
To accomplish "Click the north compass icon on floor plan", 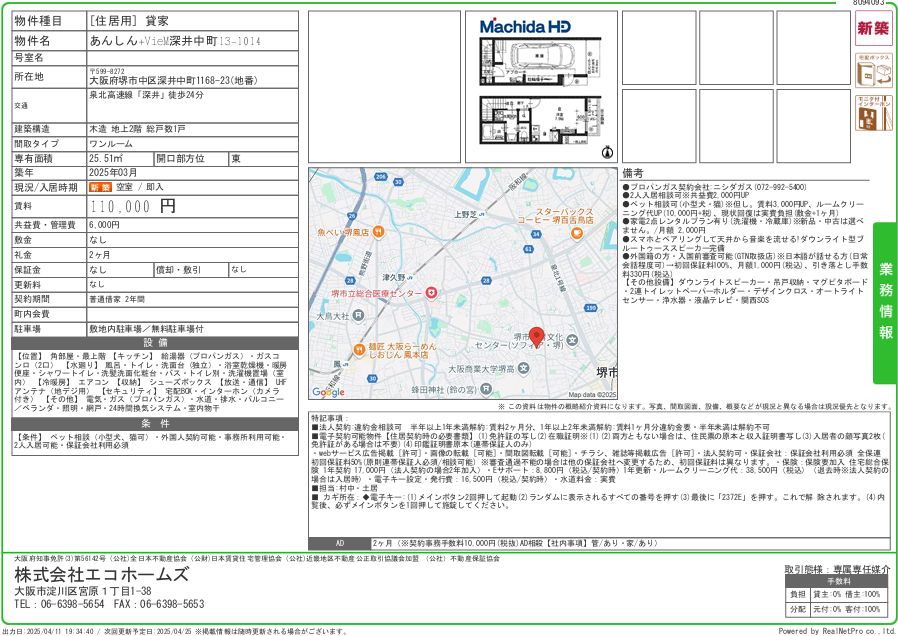I will [608, 152].
